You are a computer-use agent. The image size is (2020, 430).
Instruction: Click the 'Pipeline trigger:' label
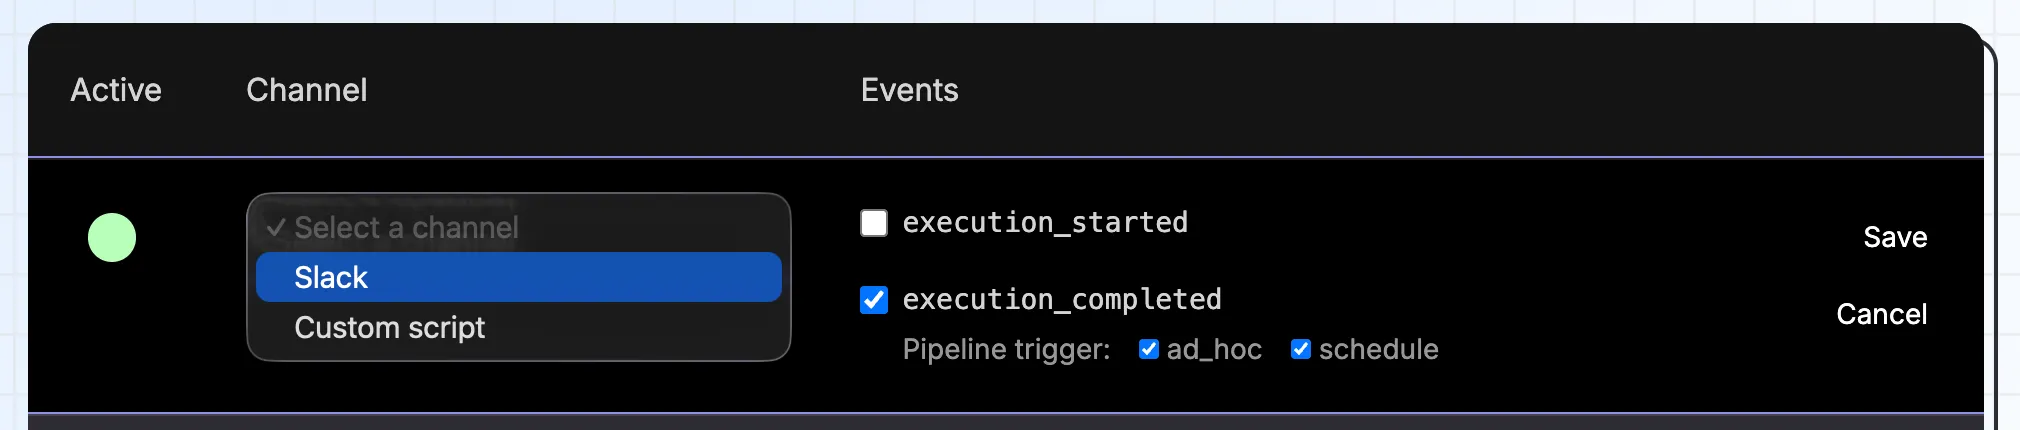click(1006, 349)
